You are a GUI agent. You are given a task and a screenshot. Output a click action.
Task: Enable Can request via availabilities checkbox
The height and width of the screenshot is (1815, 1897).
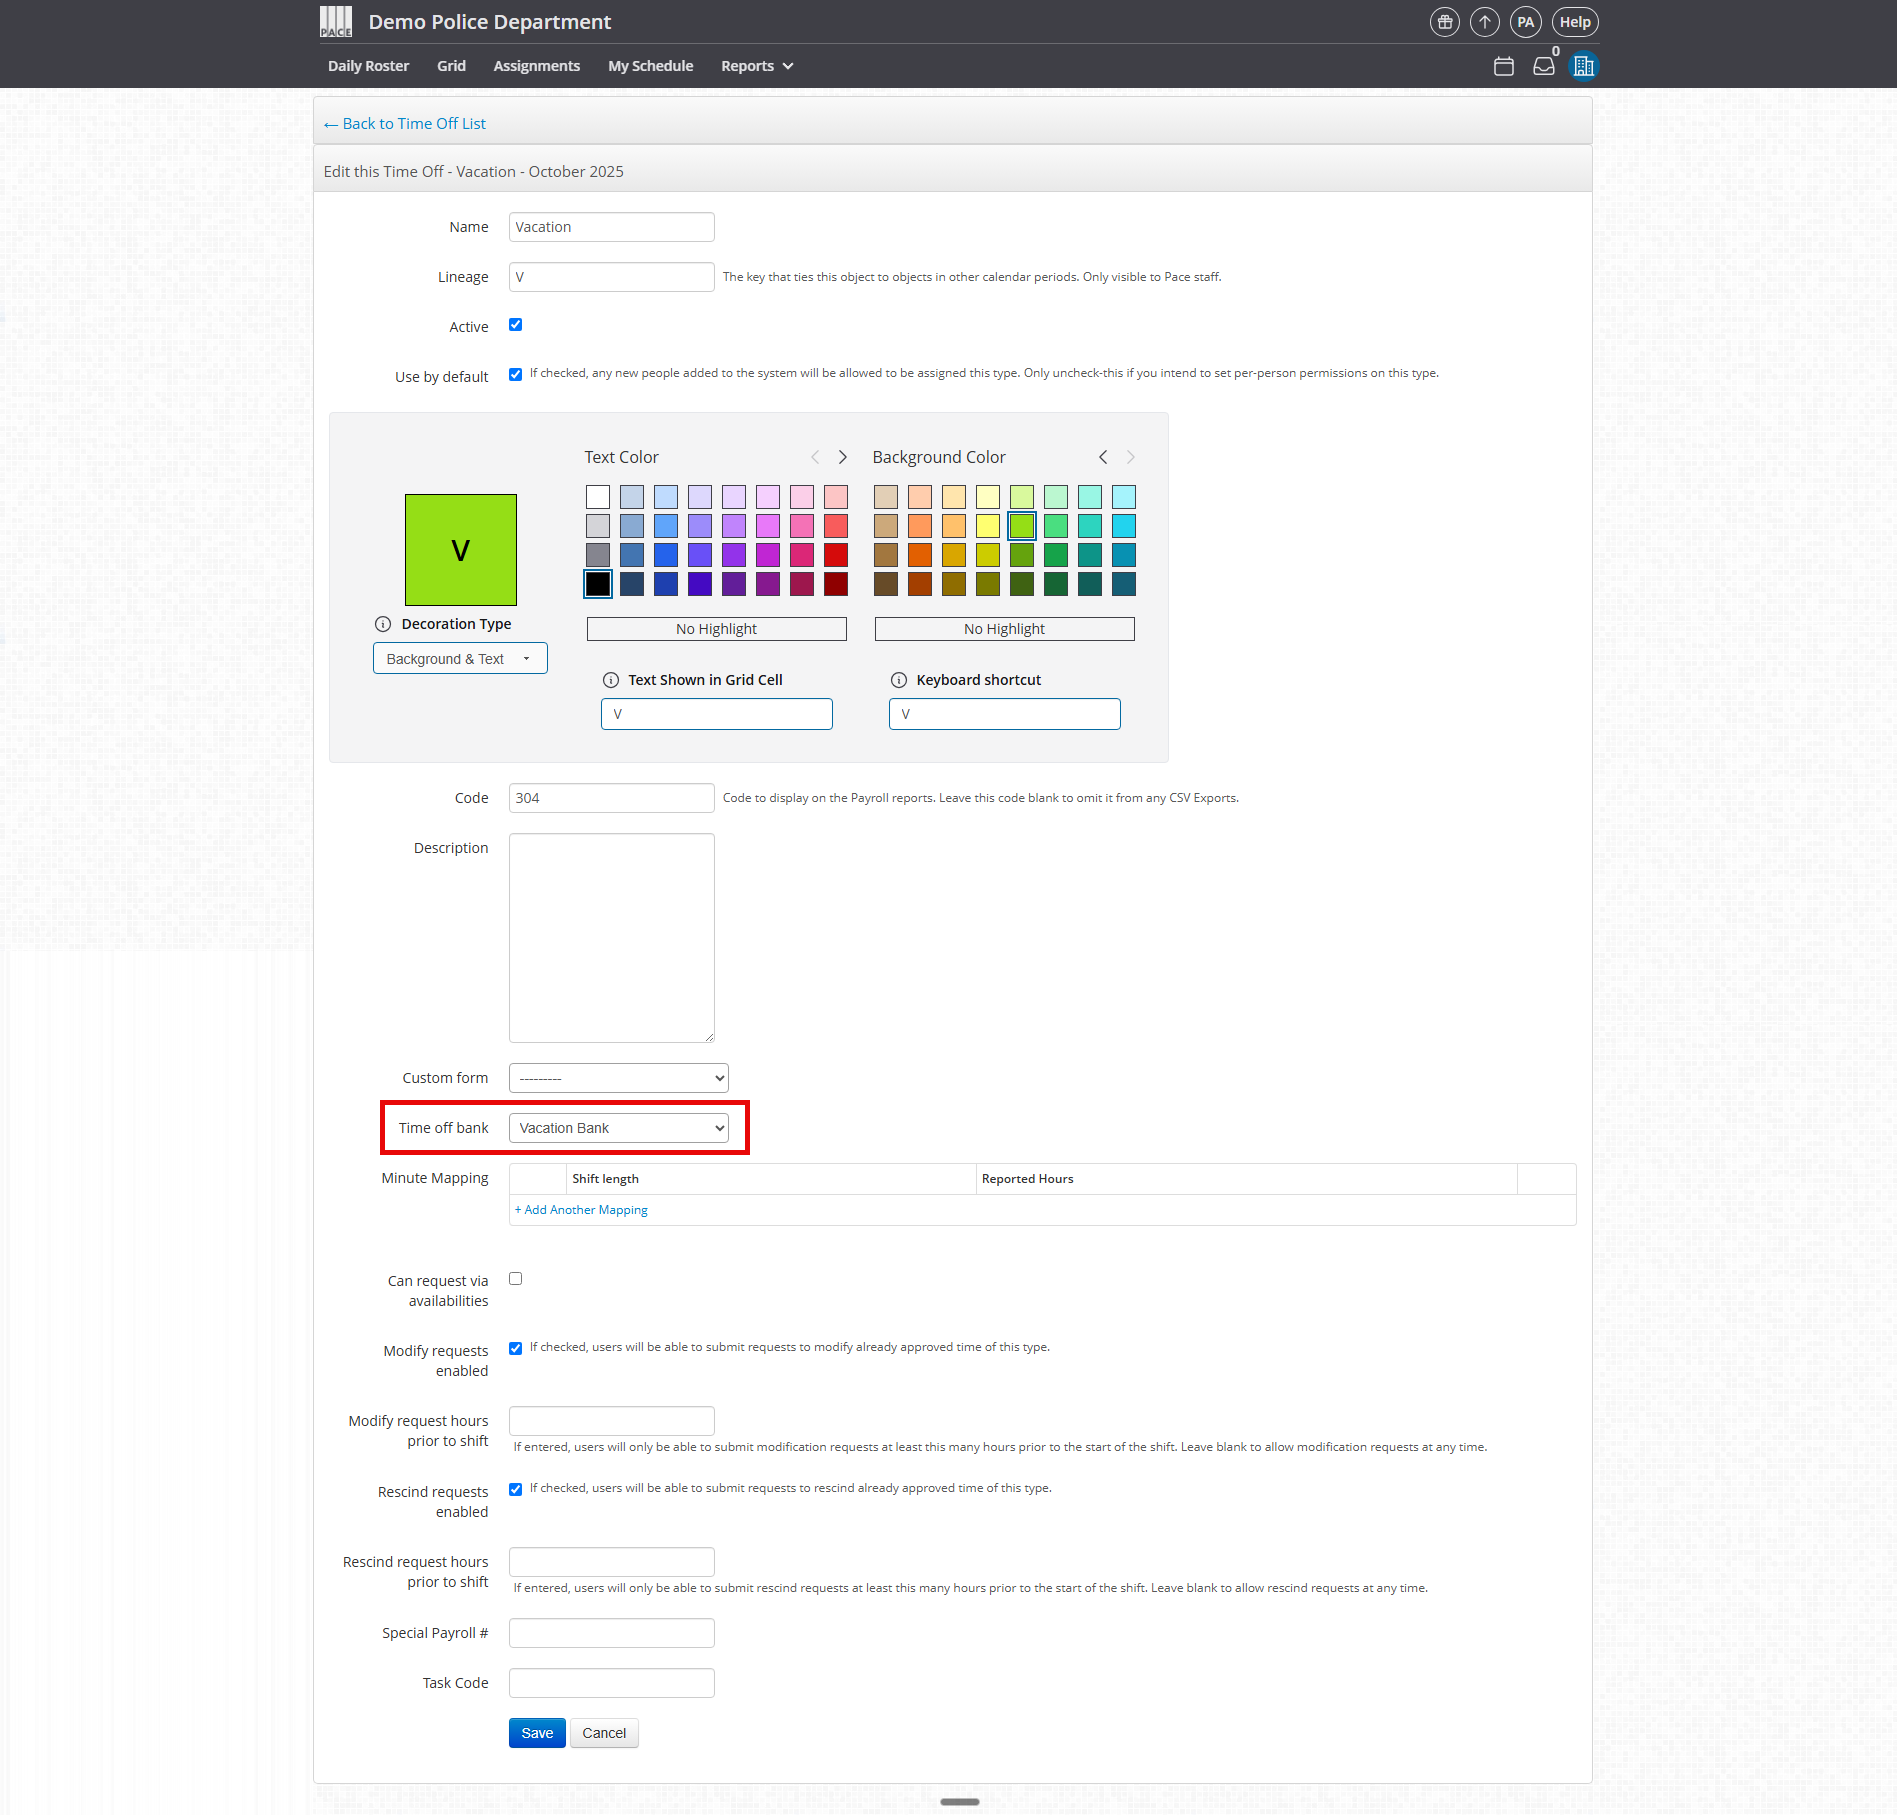pyautogui.click(x=516, y=1279)
